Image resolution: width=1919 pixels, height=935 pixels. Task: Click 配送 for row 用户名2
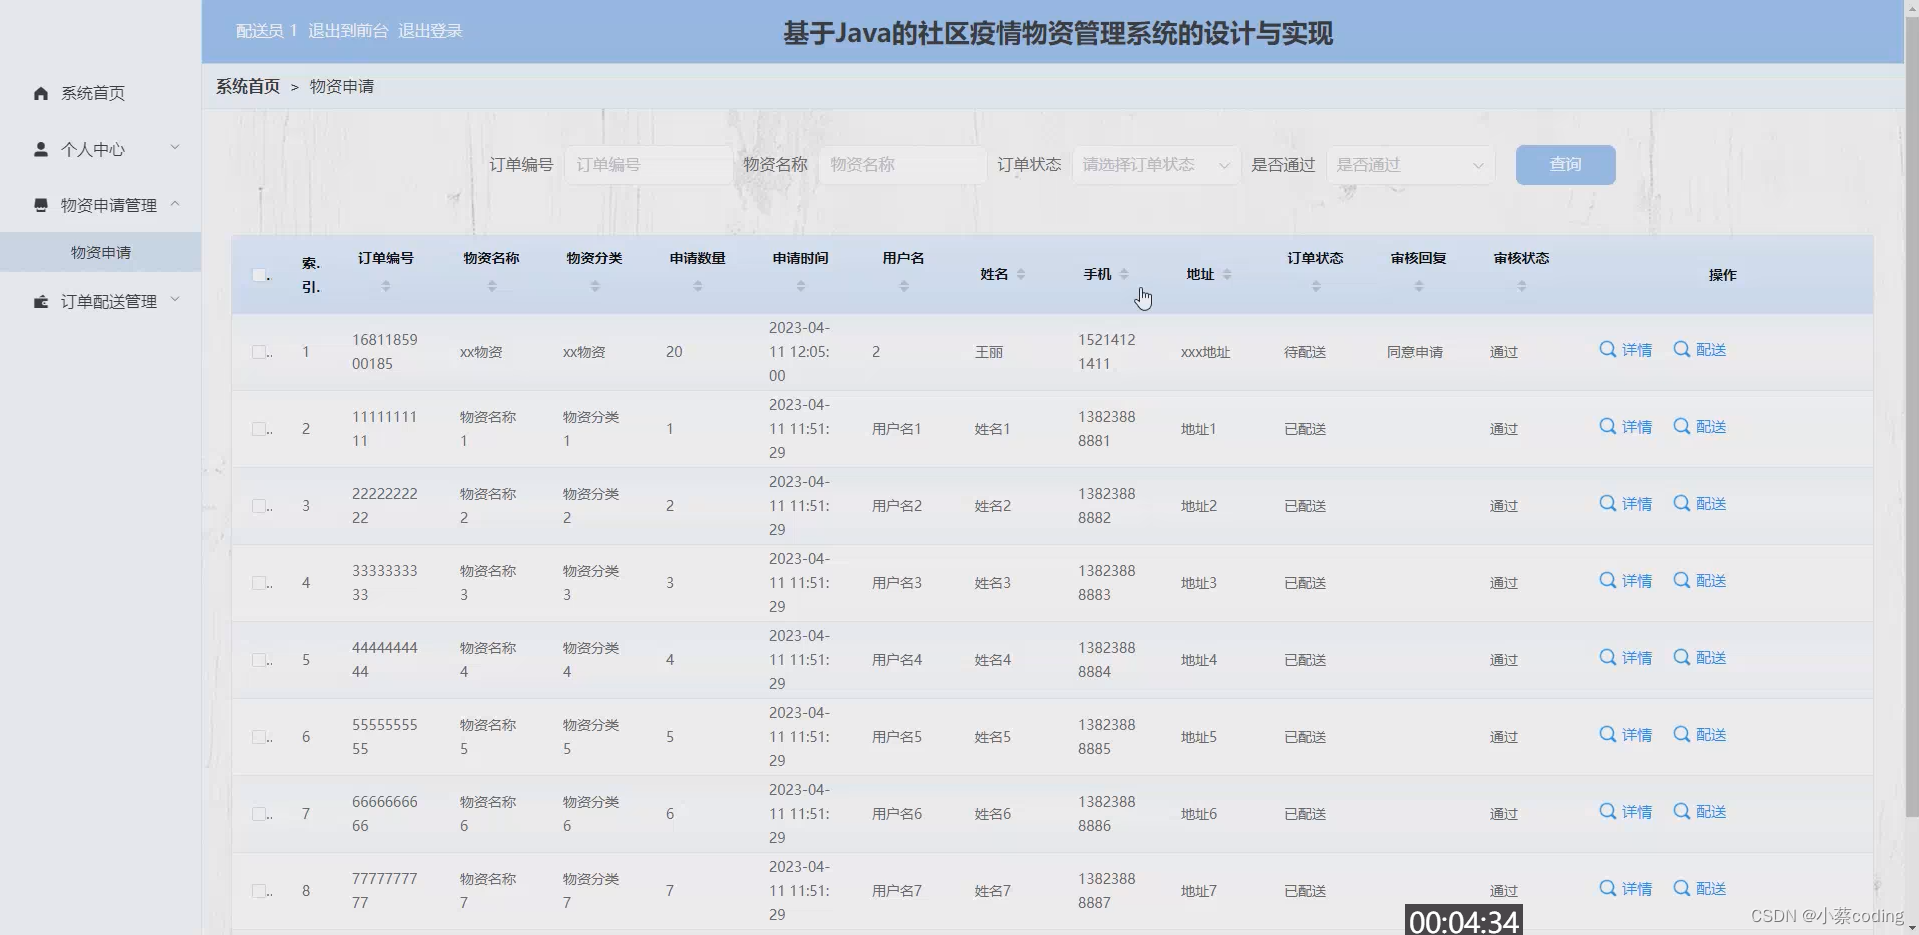click(1700, 504)
